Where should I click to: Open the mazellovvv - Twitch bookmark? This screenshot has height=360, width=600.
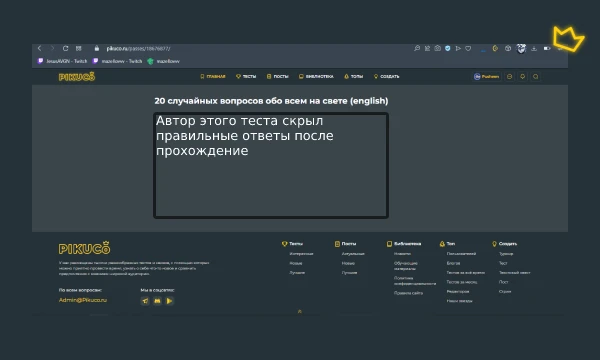click(x=117, y=61)
